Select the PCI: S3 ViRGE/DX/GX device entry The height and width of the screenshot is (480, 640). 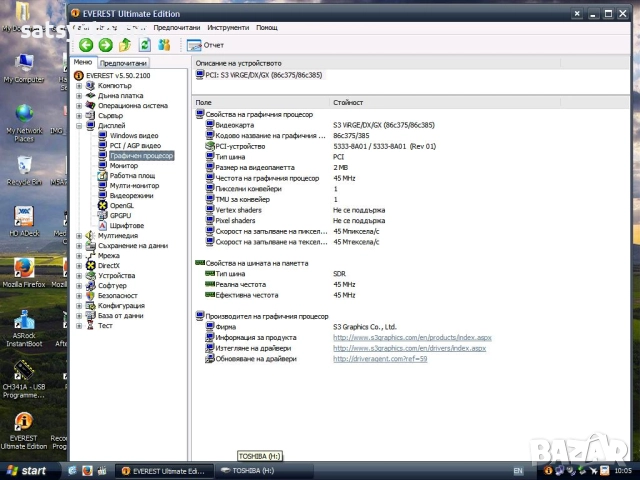click(x=264, y=75)
